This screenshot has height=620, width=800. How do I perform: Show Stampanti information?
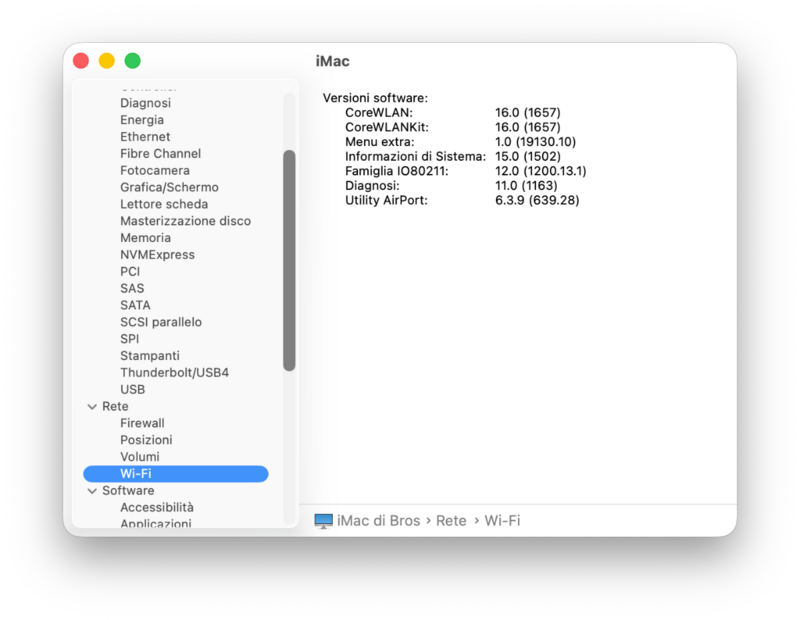pos(149,356)
